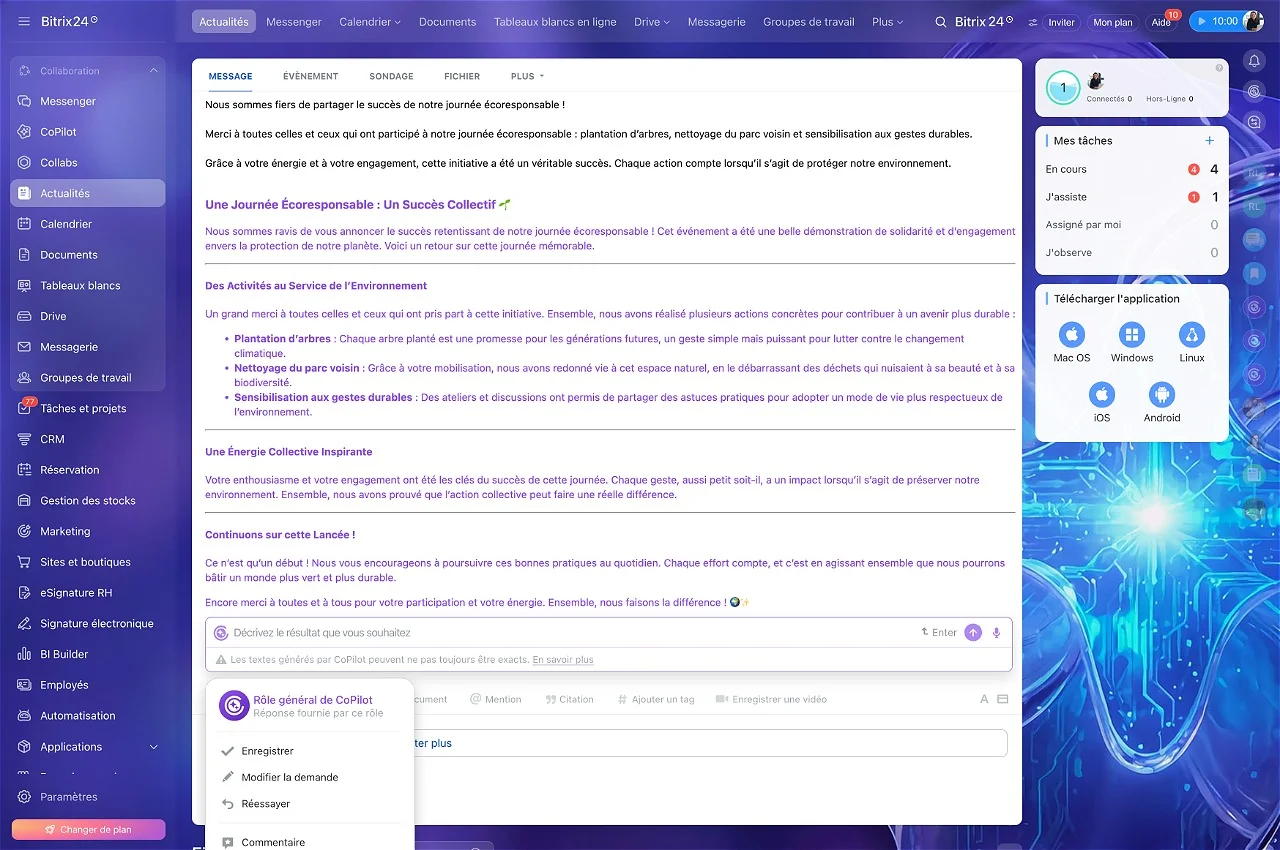Viewport: 1280px width, 850px height.
Task: Click Ajouter un tag in the toolbar
Action: (x=656, y=699)
